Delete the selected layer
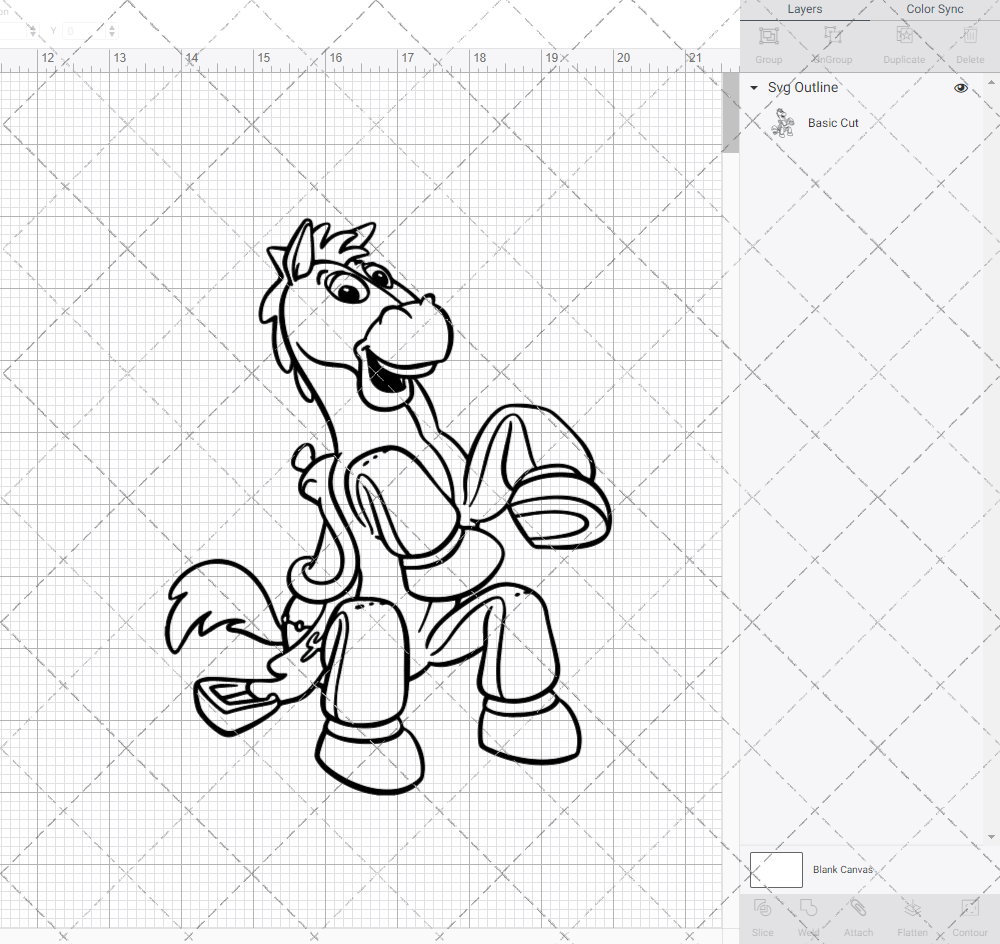Viewport: 1000px width, 944px height. (x=969, y=42)
